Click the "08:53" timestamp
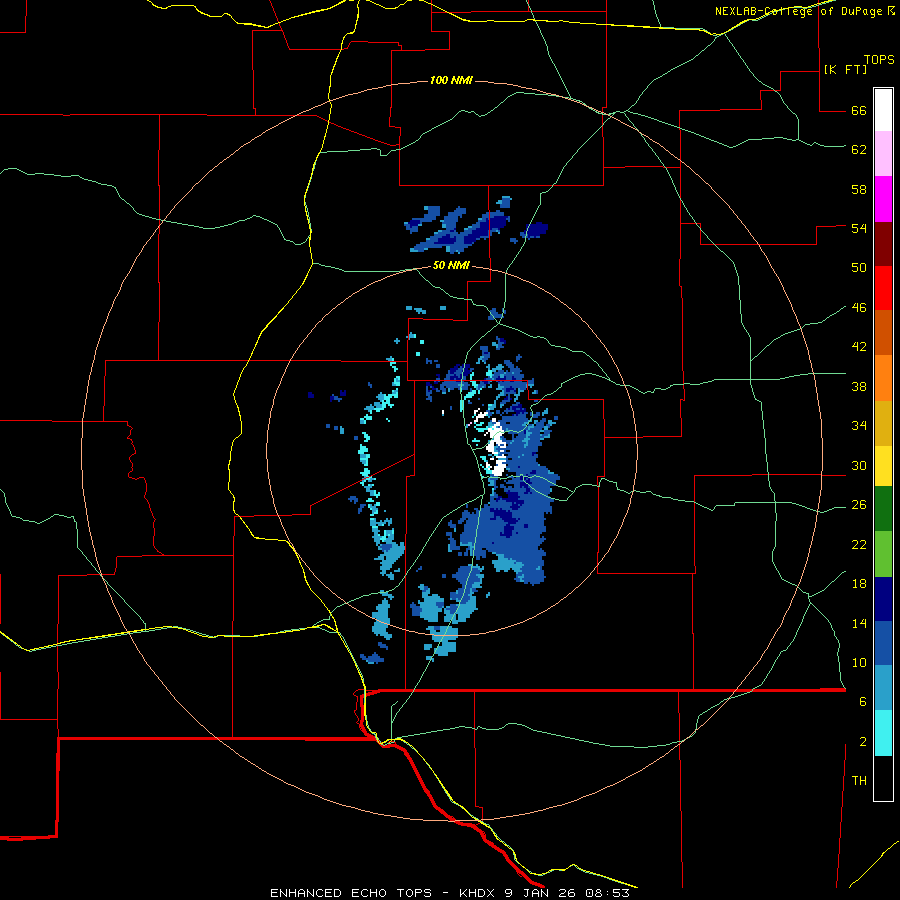The height and width of the screenshot is (900, 900). tap(607, 893)
